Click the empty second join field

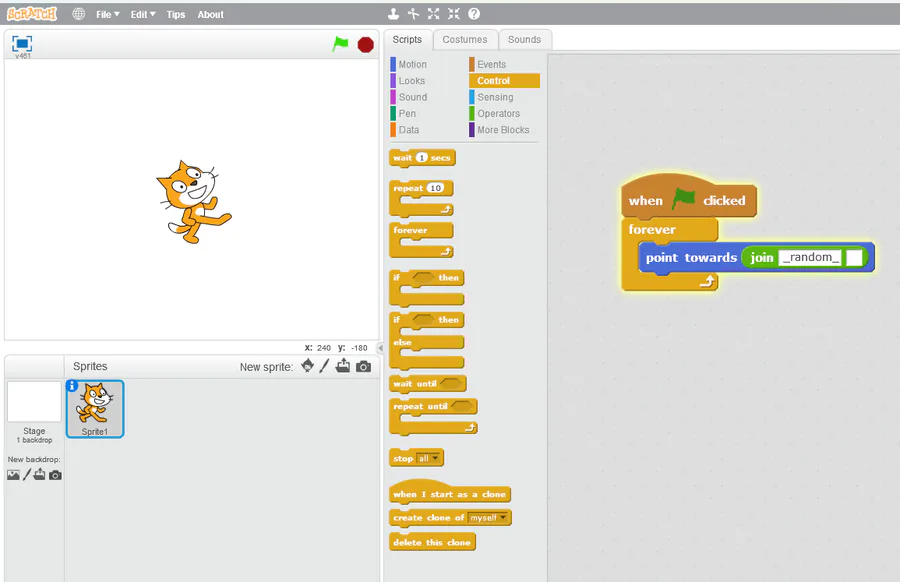(854, 257)
